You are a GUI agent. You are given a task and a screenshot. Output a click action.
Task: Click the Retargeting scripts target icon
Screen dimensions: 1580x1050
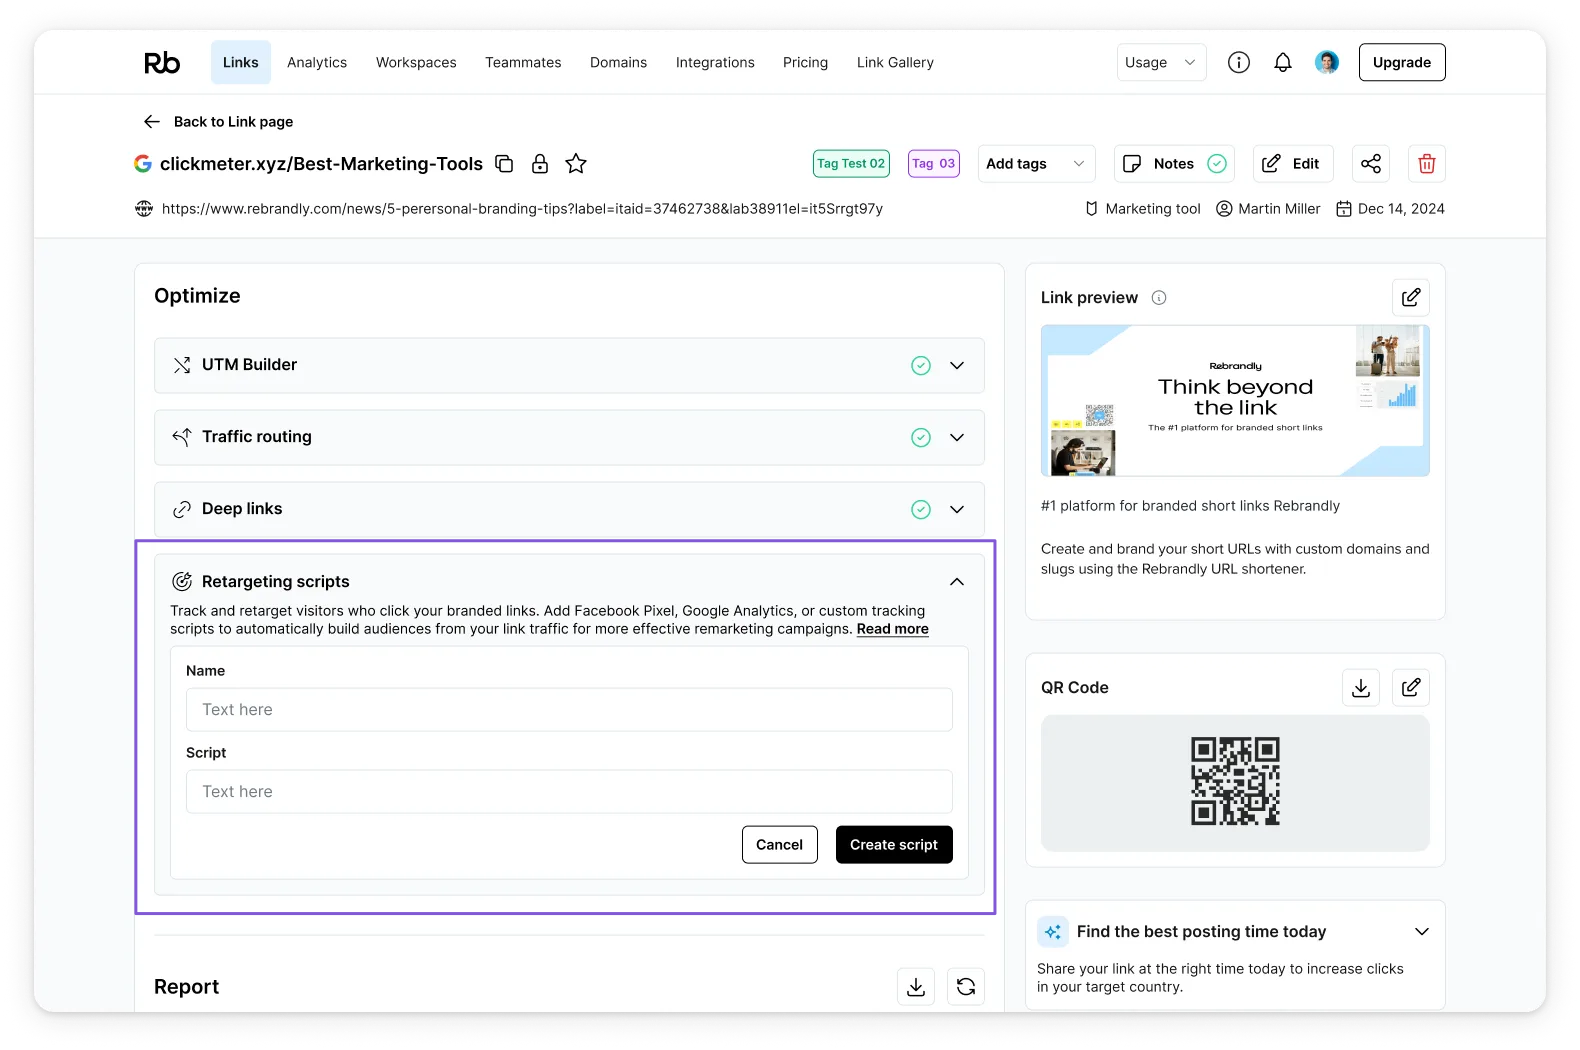tap(182, 582)
